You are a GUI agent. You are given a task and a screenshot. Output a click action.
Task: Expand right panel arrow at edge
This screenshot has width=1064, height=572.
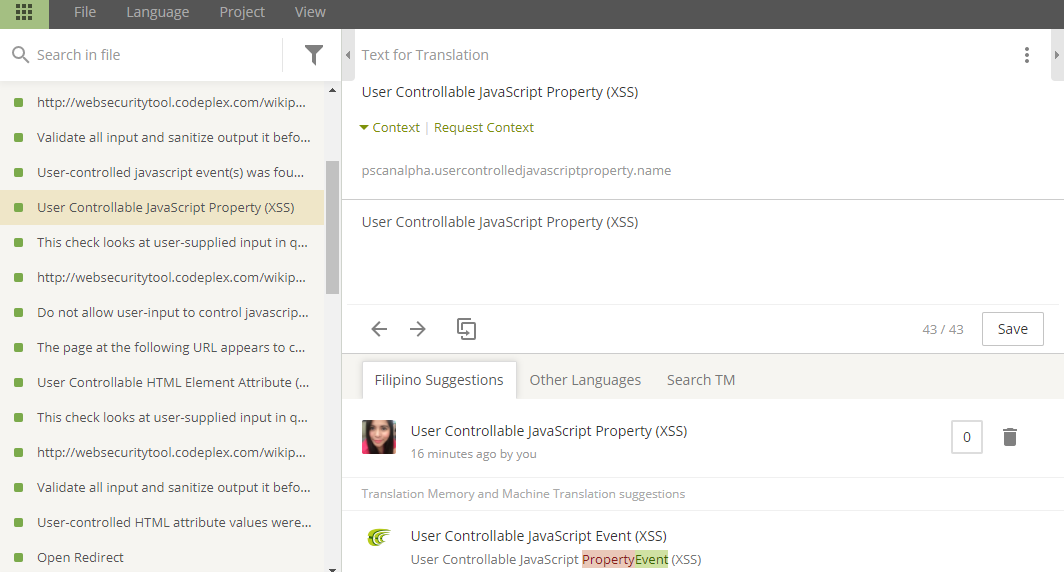pyautogui.click(x=1057, y=55)
